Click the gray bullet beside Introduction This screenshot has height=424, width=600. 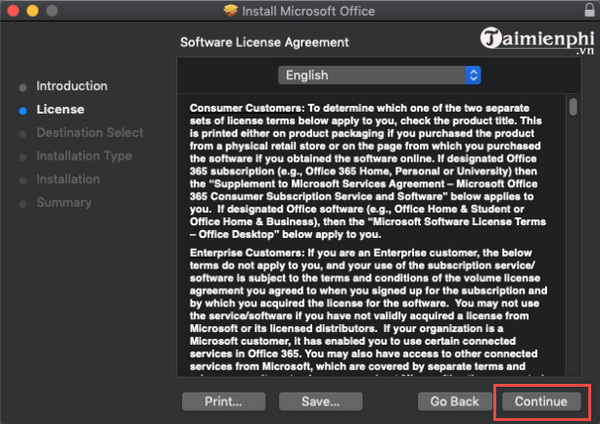23,88
